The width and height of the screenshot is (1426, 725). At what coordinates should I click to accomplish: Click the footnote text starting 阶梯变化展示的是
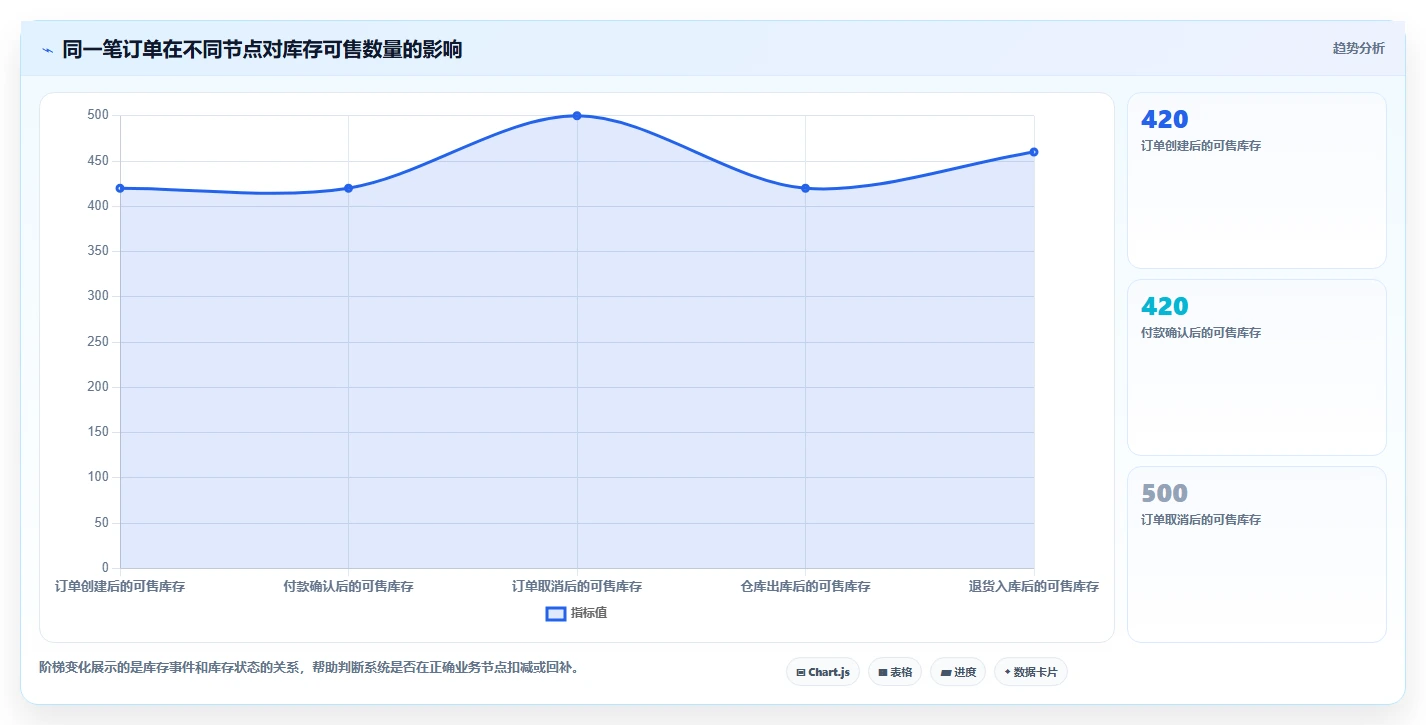pyautogui.click(x=309, y=667)
